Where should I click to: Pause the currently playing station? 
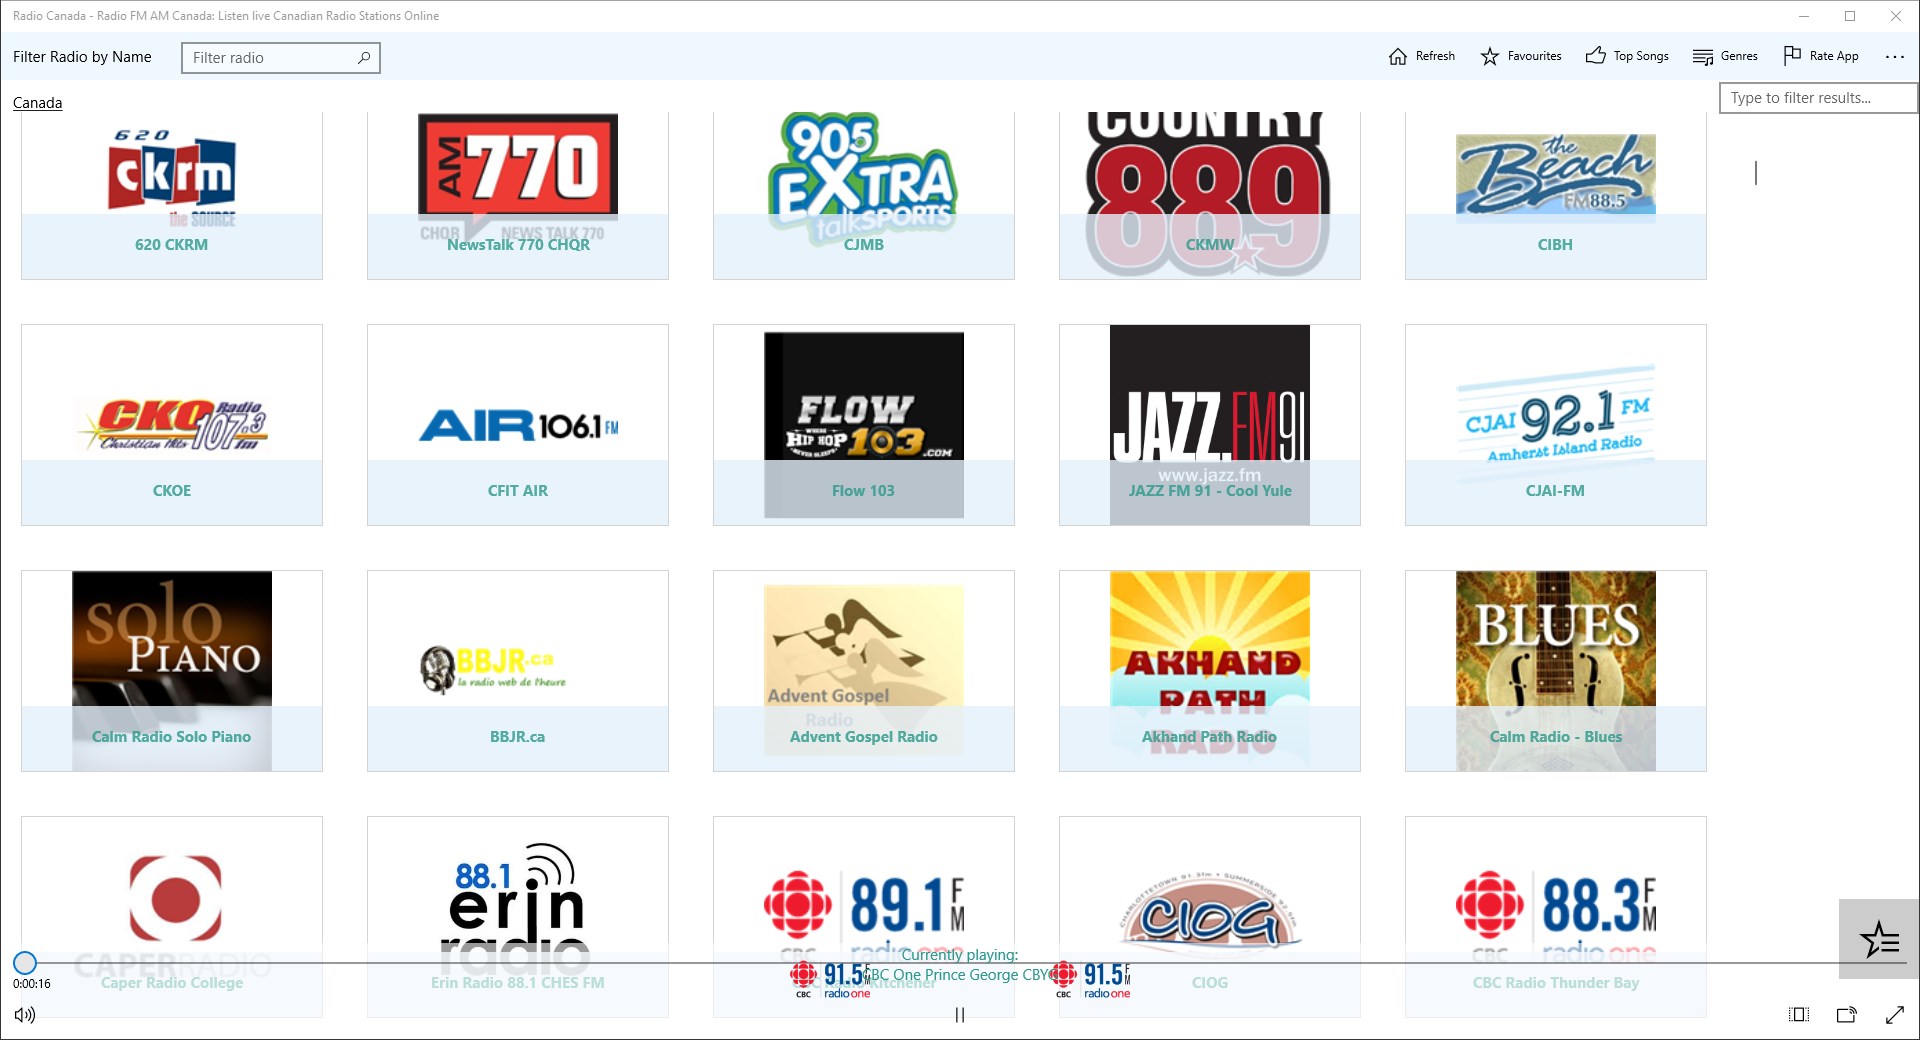coord(960,1015)
